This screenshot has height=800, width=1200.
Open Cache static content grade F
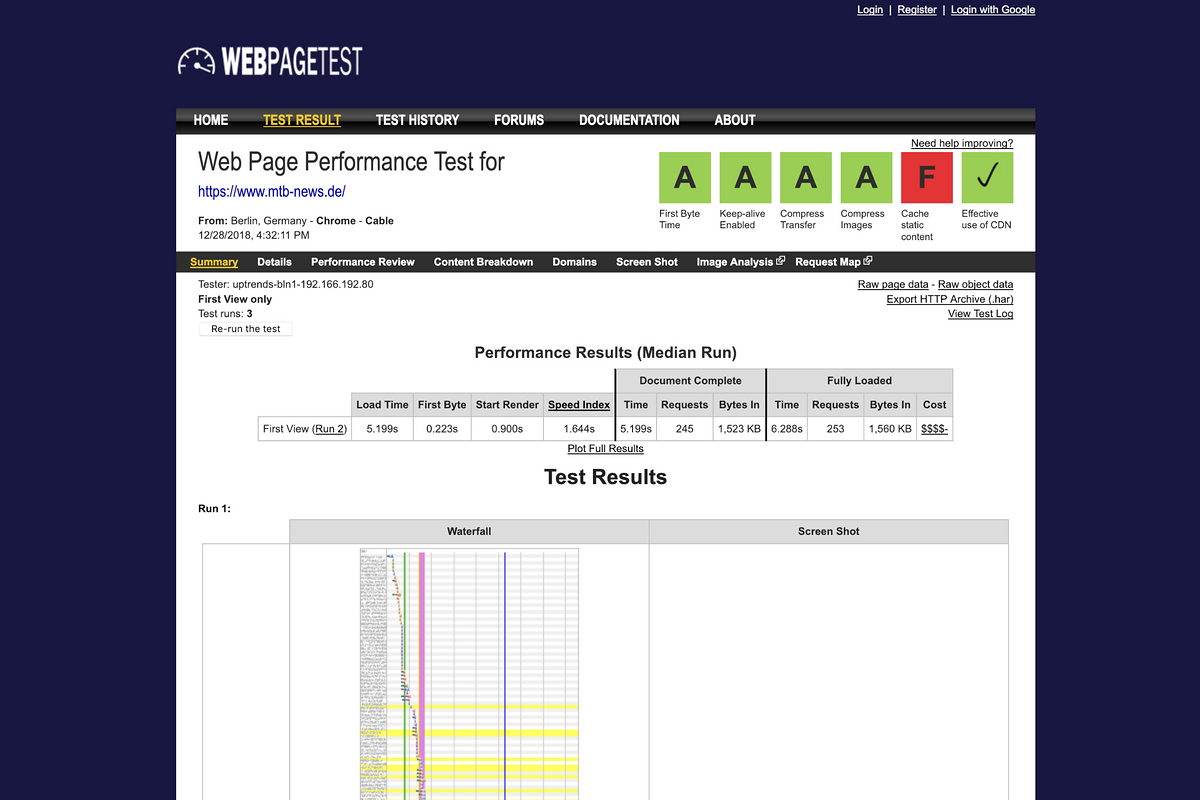click(x=927, y=178)
